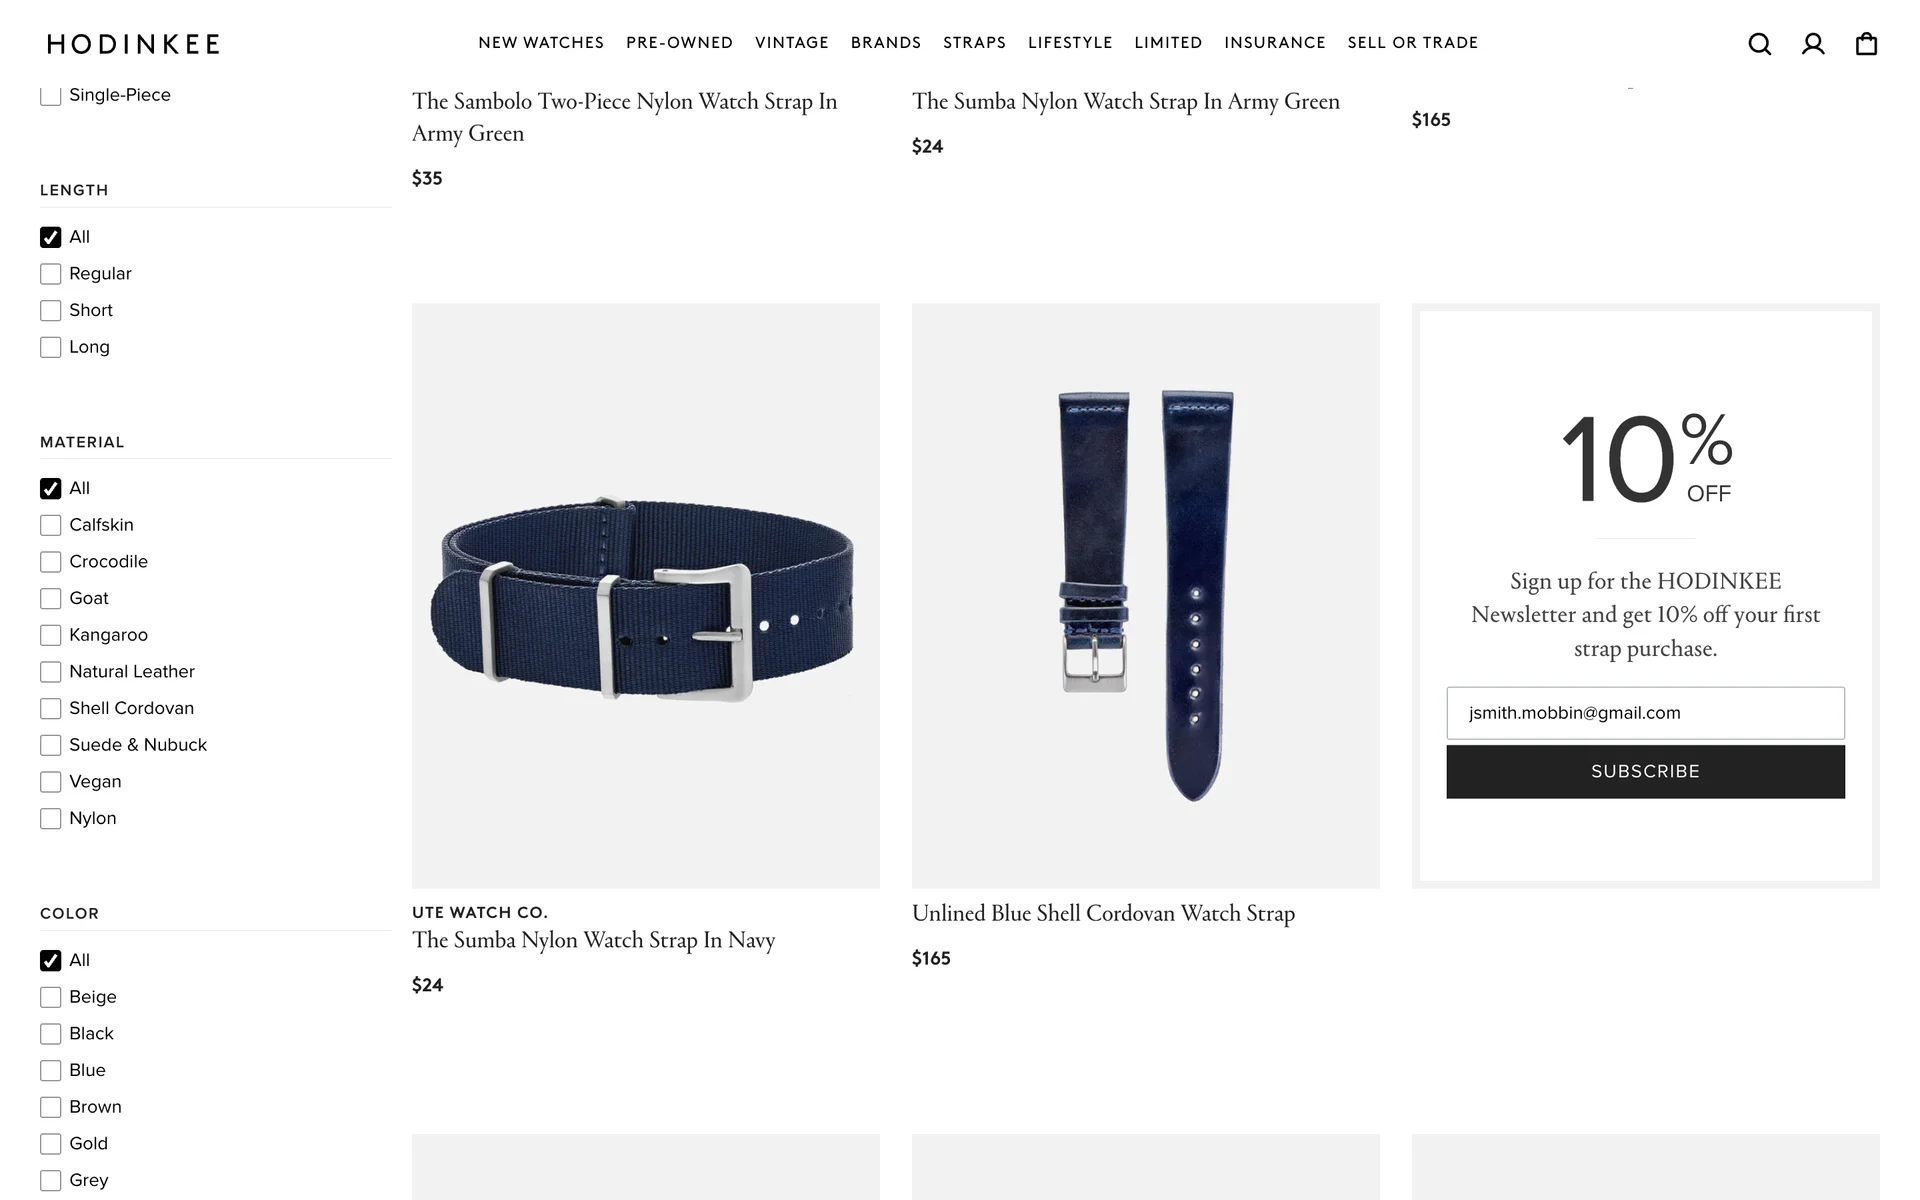Screen dimensions: 1920x1200
Task: Go to HODINKEE logo homepage
Action: point(133,44)
